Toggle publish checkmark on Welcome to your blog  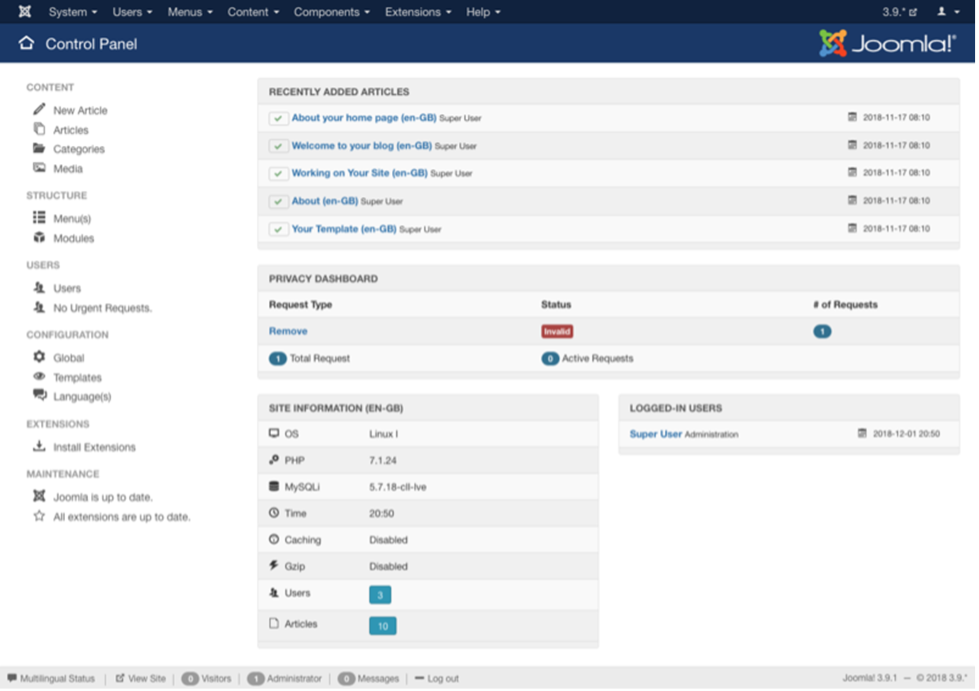click(x=279, y=144)
